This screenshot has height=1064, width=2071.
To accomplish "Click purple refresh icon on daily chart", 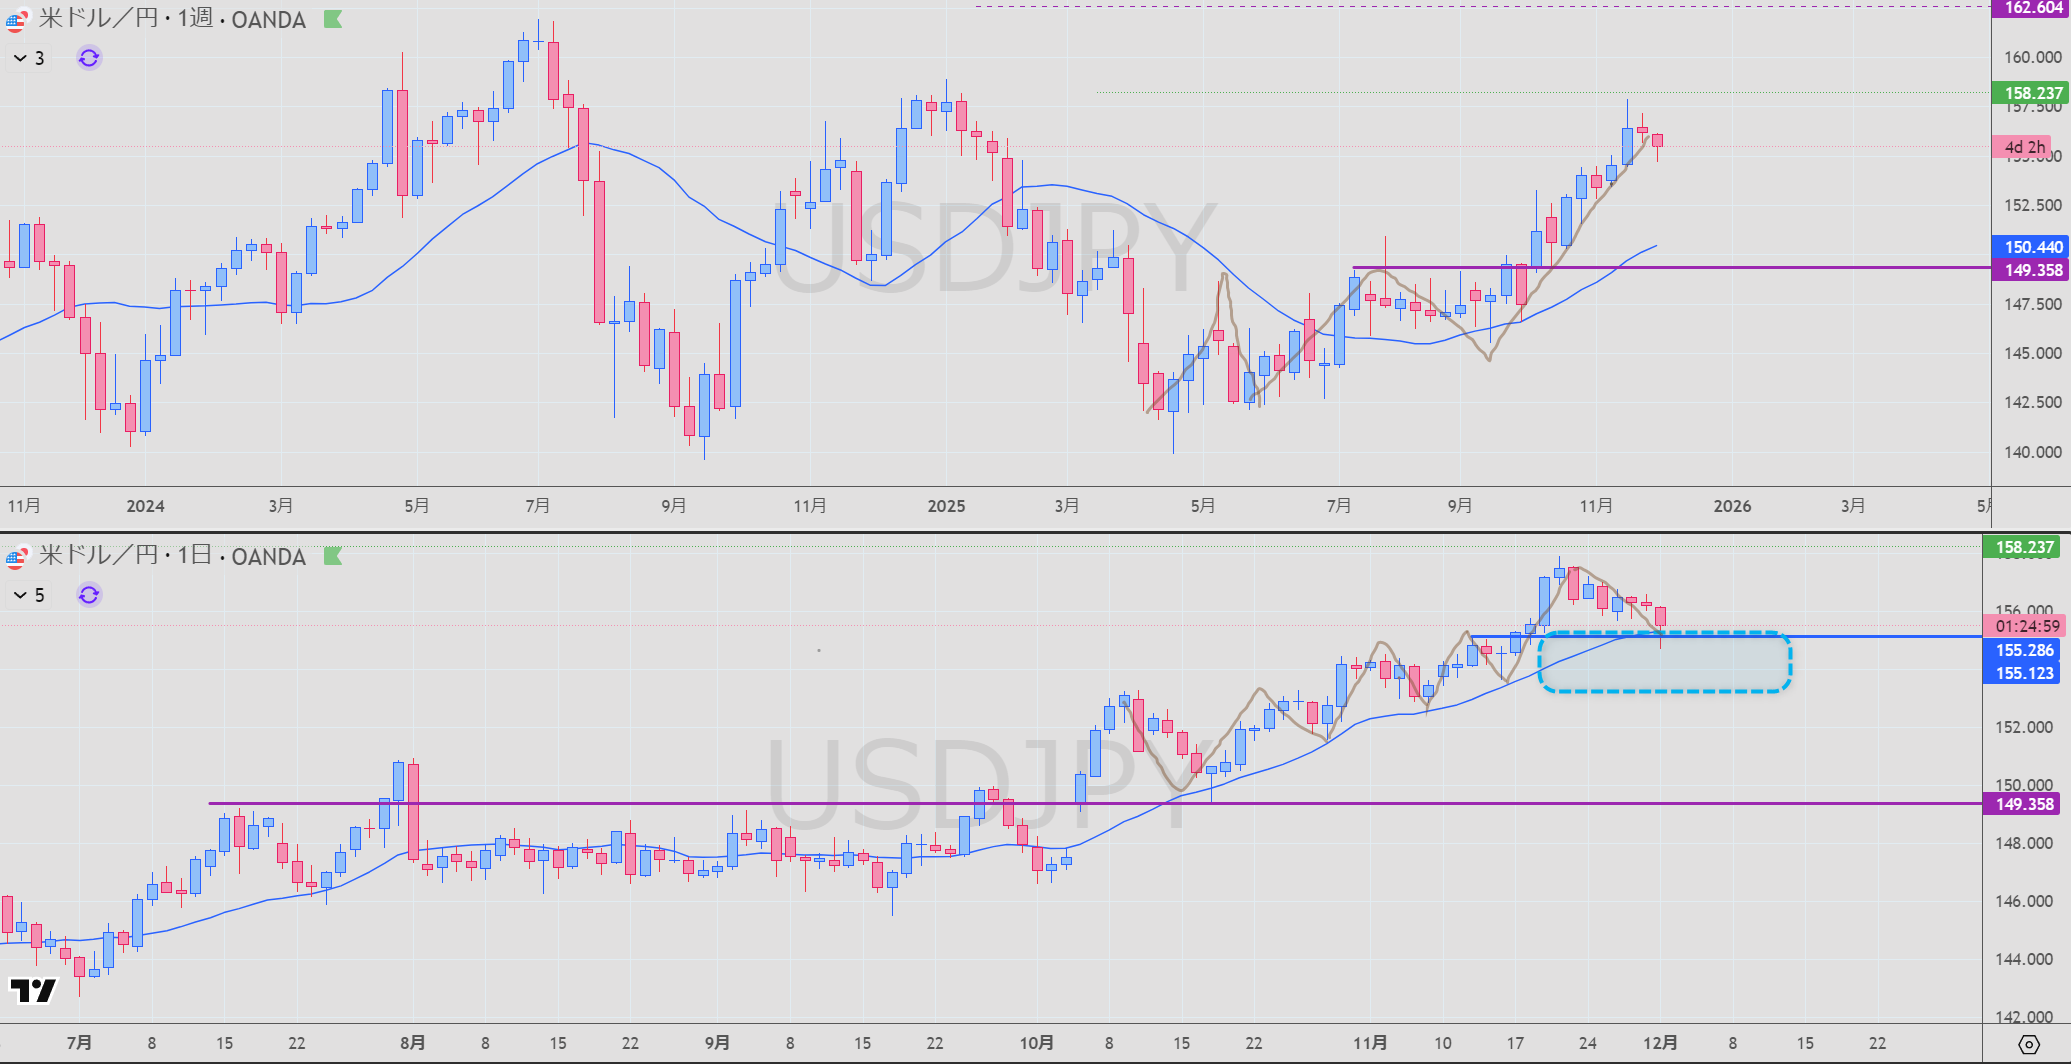I will 89,595.
